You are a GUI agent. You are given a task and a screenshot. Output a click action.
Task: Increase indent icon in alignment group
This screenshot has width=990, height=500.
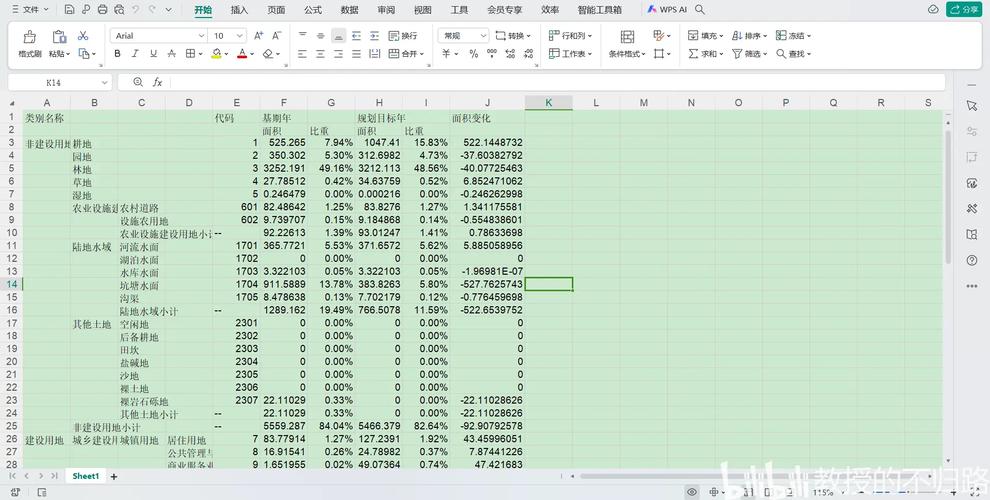click(374, 36)
